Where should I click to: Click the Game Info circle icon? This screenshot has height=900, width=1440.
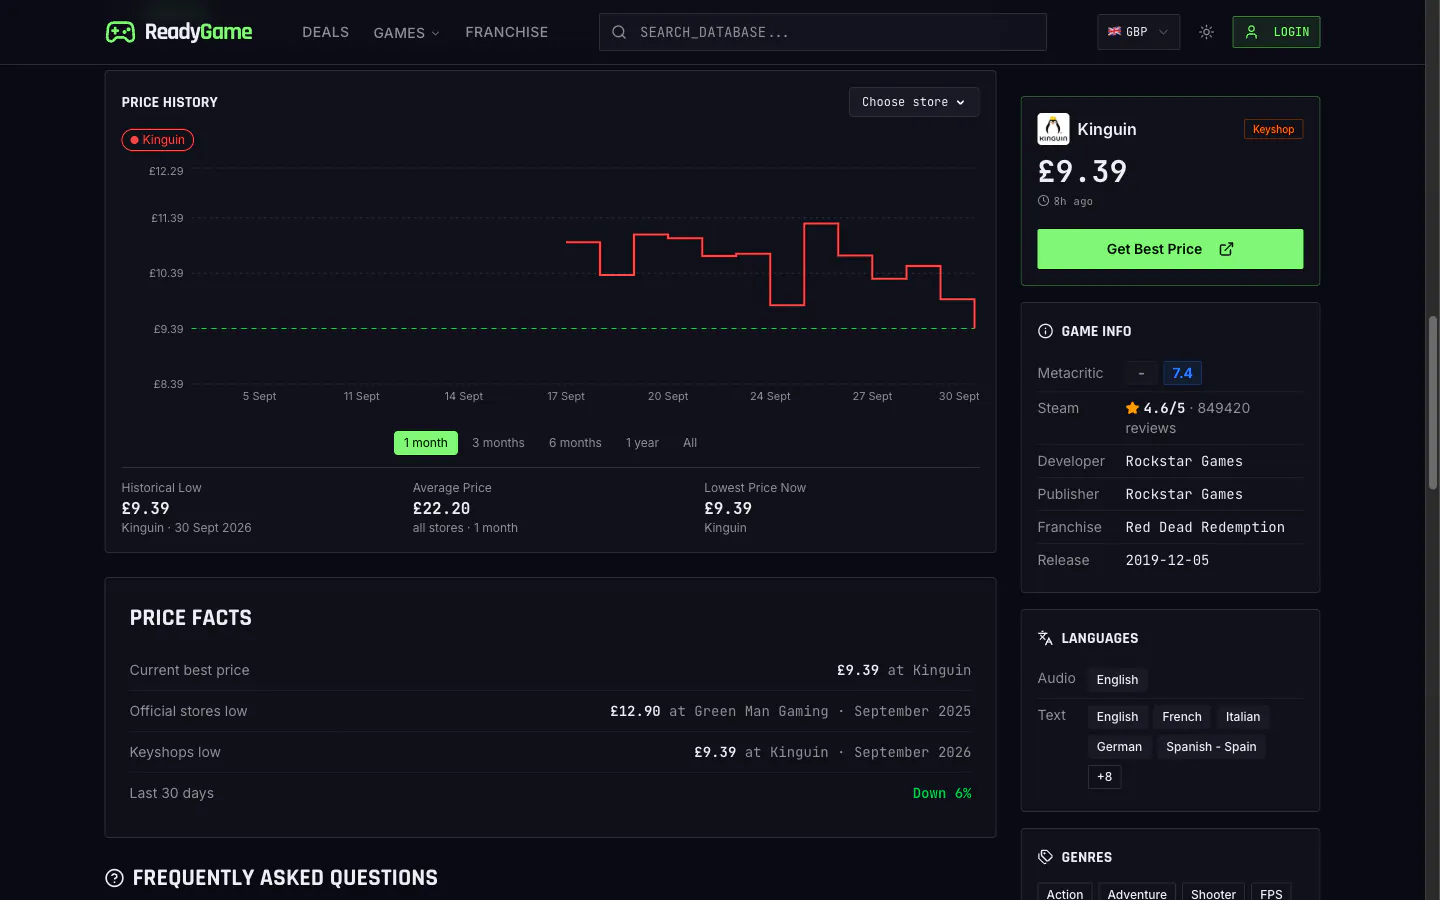point(1045,331)
